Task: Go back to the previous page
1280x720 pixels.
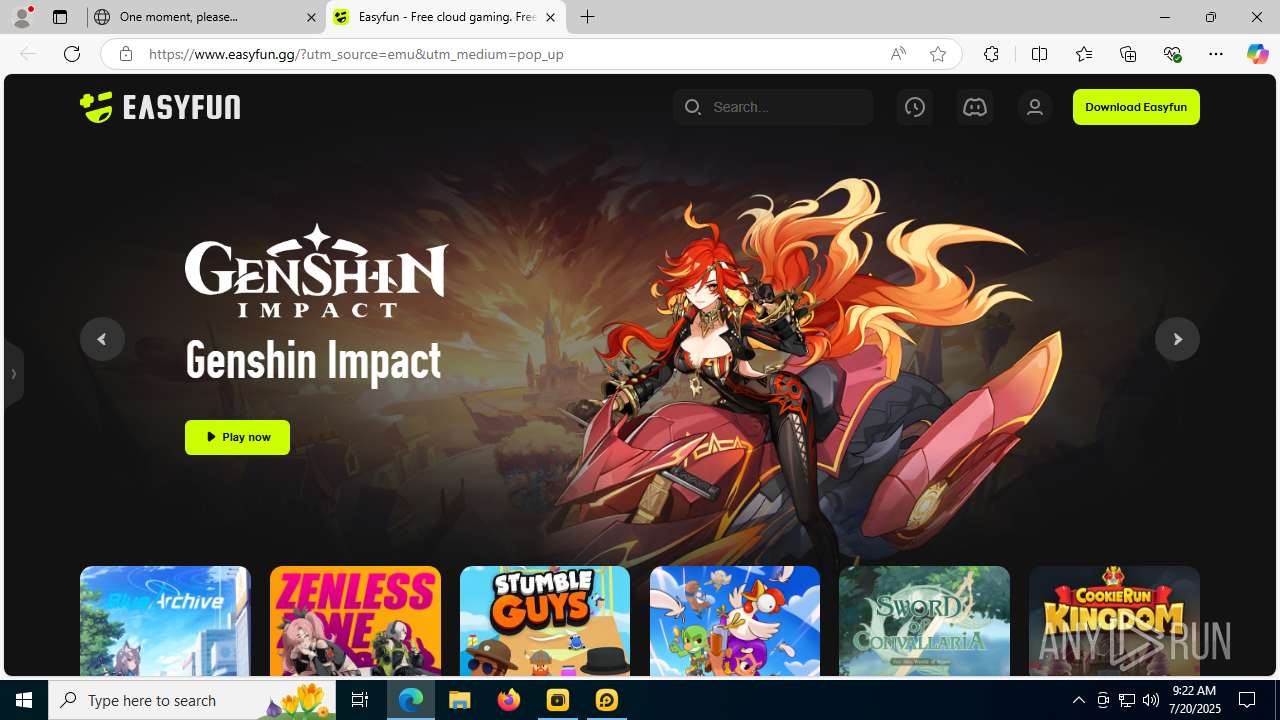Action: click(x=28, y=54)
